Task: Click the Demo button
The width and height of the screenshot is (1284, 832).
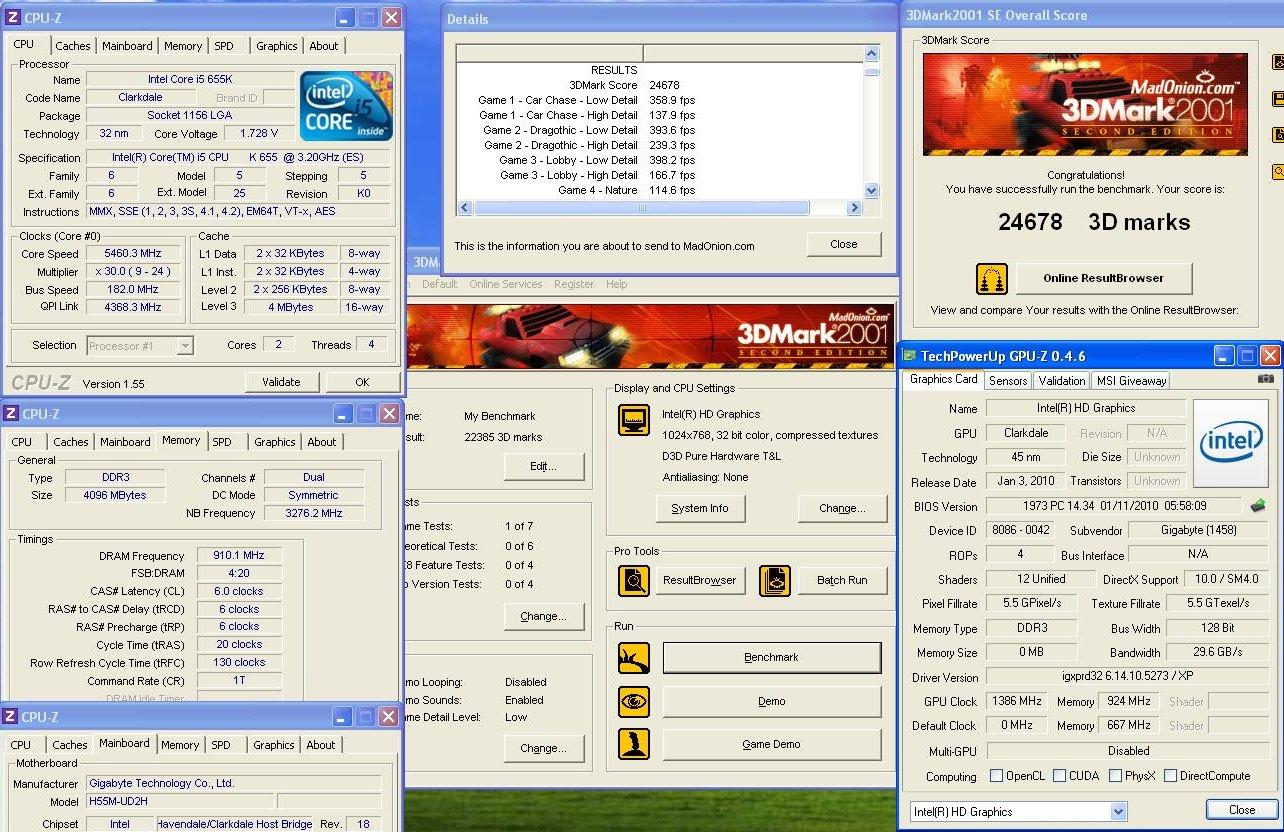Action: pos(772,701)
